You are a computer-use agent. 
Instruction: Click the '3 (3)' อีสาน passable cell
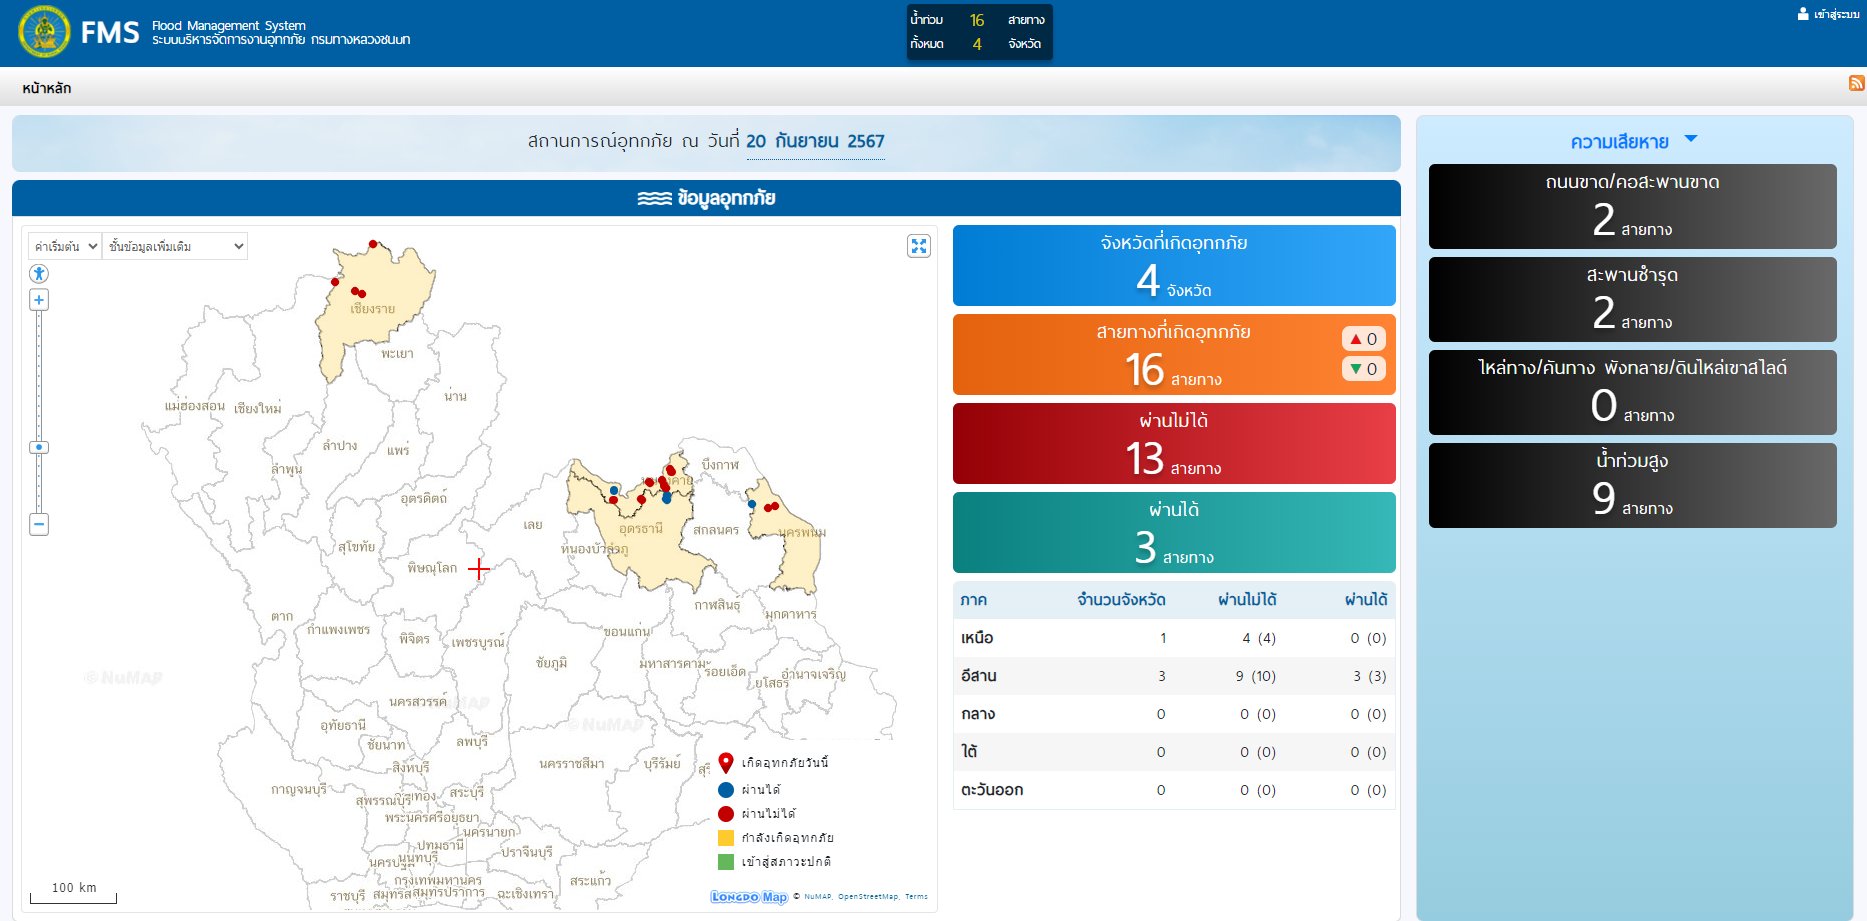coord(1370,676)
